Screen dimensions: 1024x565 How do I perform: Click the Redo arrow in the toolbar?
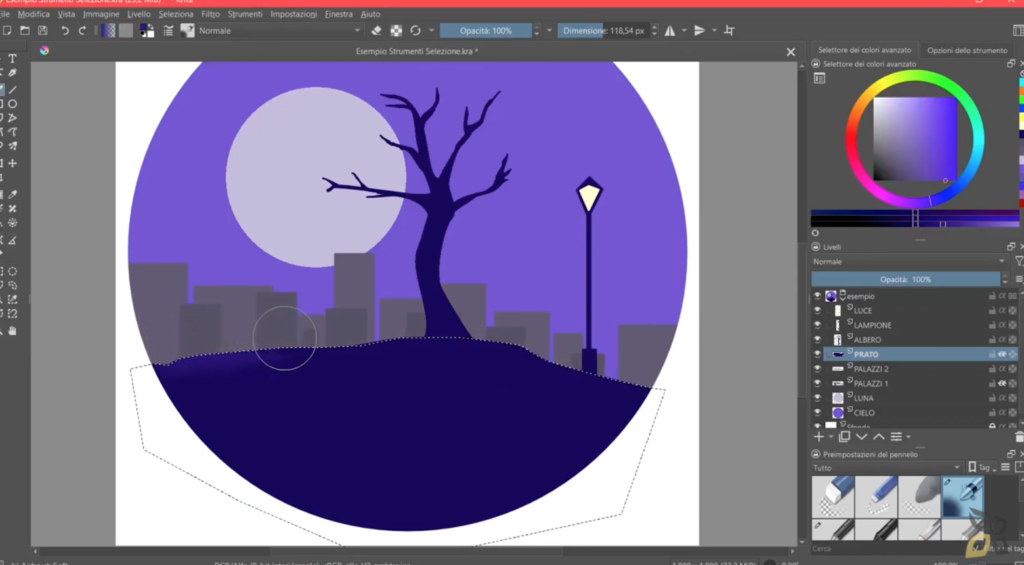pos(82,31)
